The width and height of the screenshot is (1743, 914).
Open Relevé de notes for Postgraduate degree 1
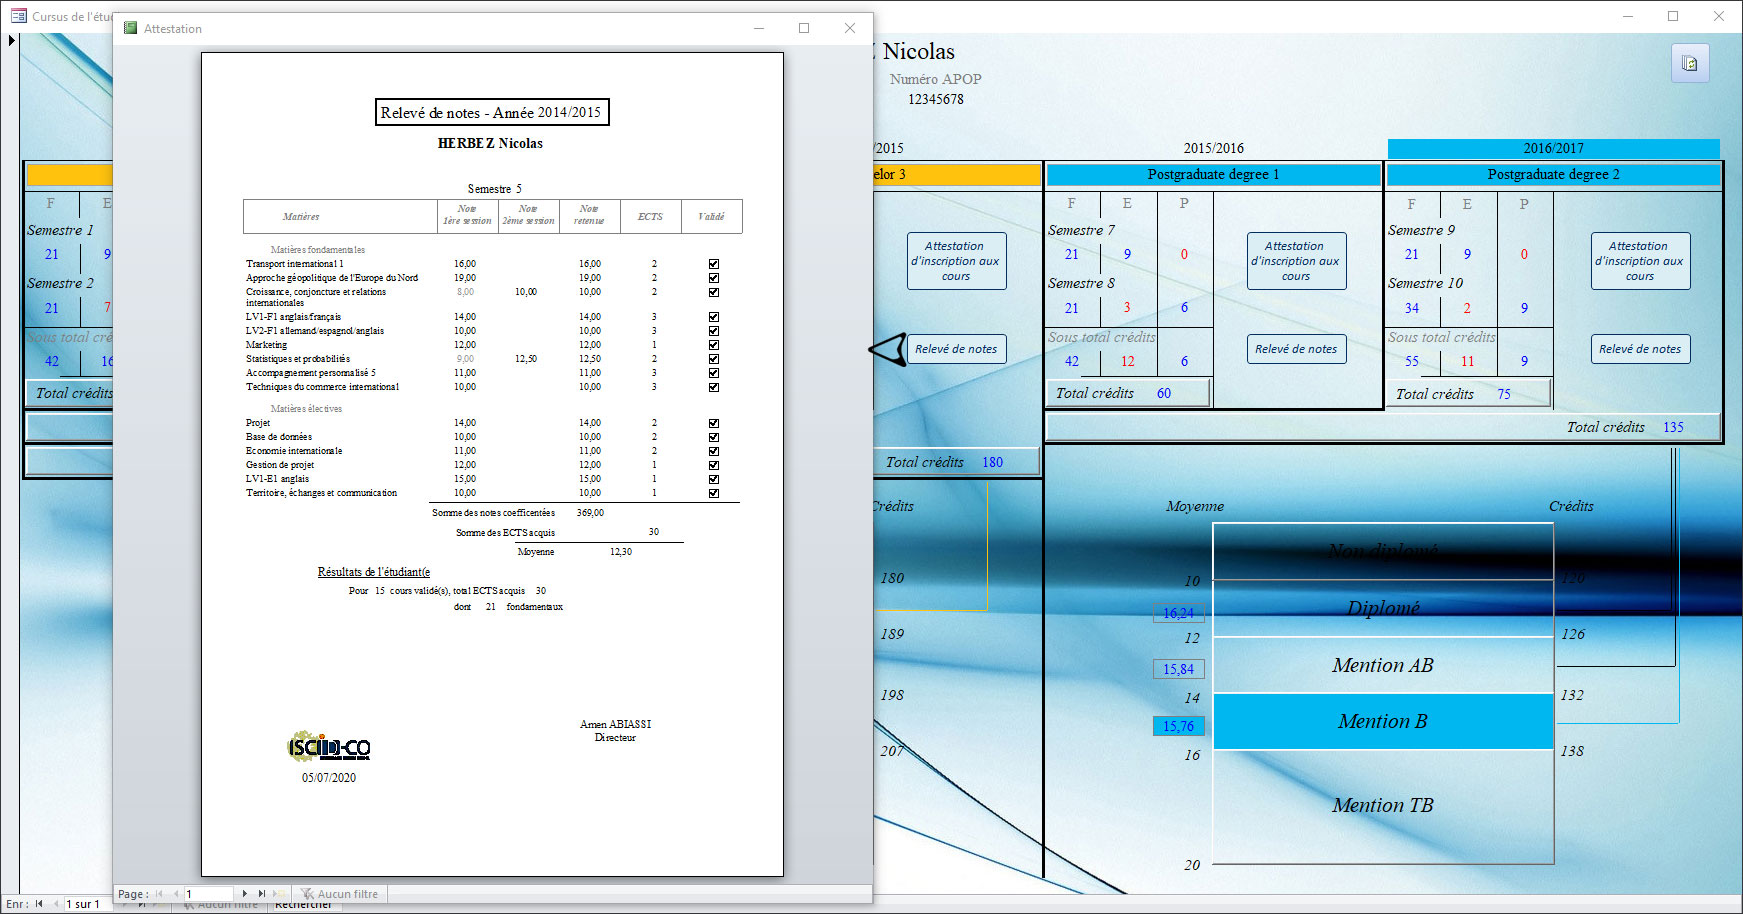click(1296, 349)
